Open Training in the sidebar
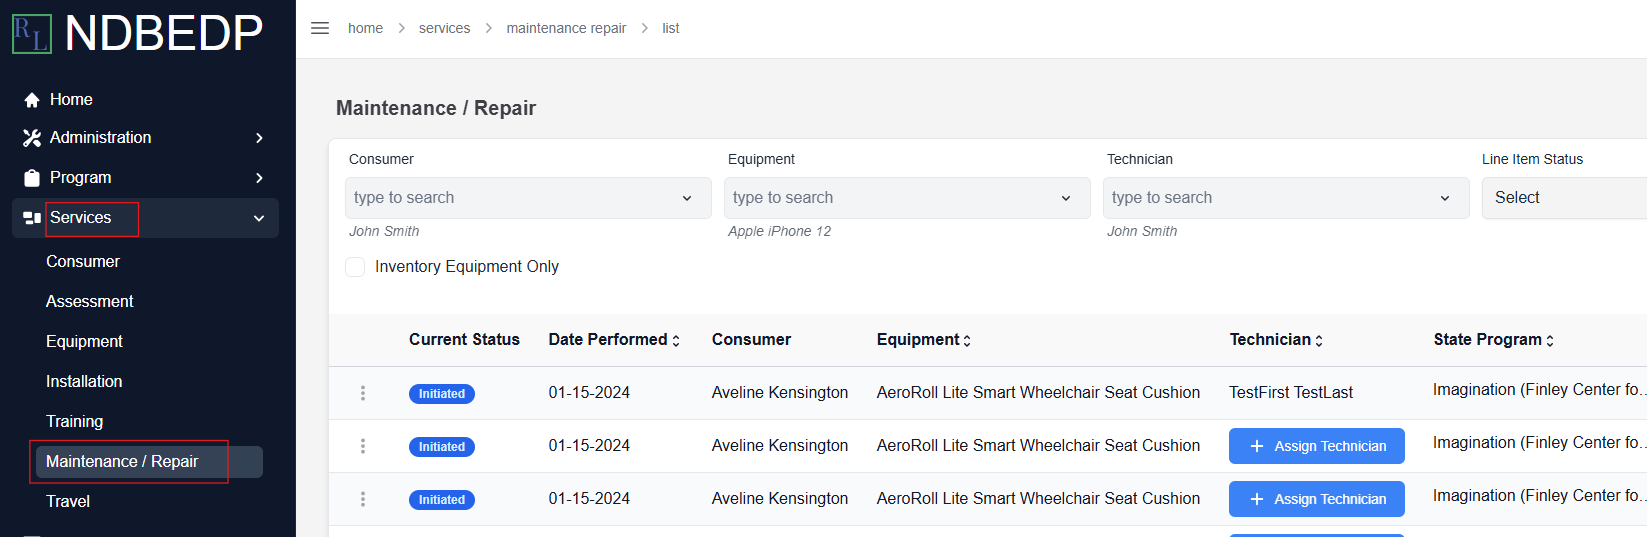The image size is (1647, 537). [75, 422]
